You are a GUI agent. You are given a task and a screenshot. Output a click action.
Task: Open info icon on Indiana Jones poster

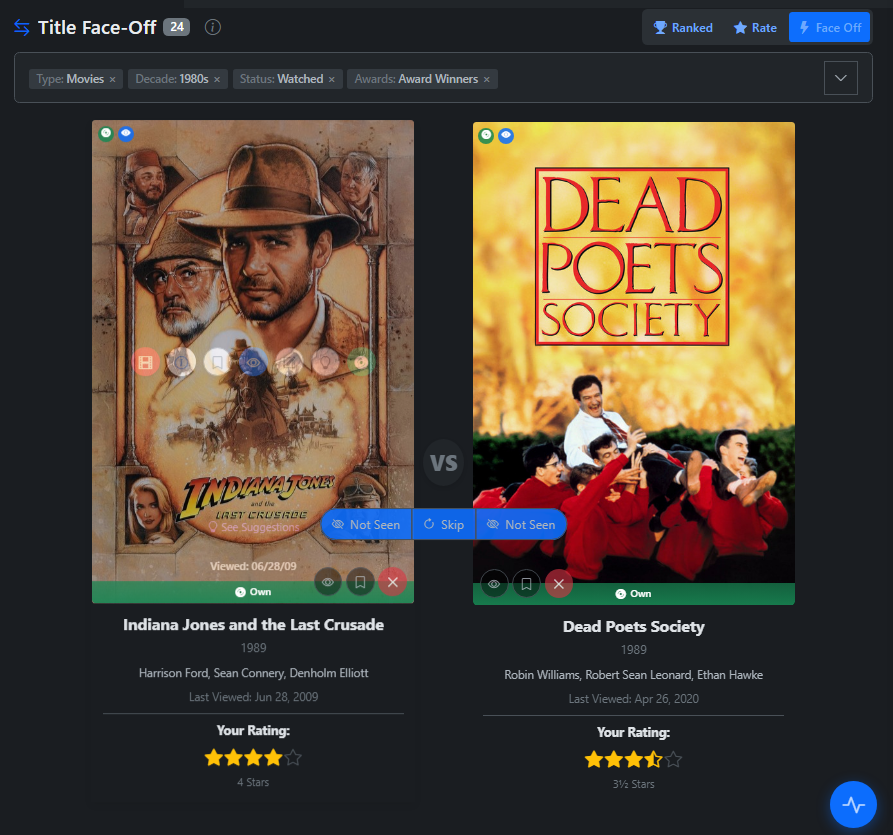click(181, 362)
